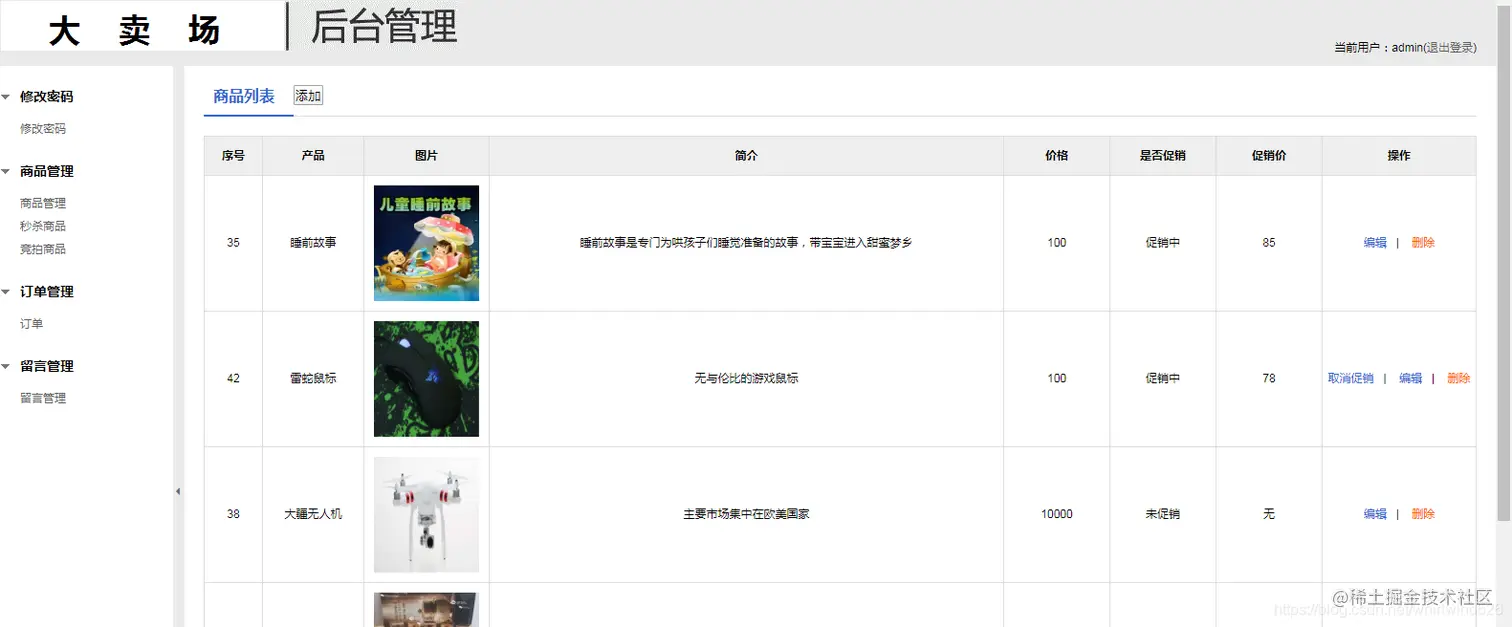This screenshot has width=1512, height=627.
Task: Open 留言管理 submenu link in sidebar
Action: pos(43,398)
